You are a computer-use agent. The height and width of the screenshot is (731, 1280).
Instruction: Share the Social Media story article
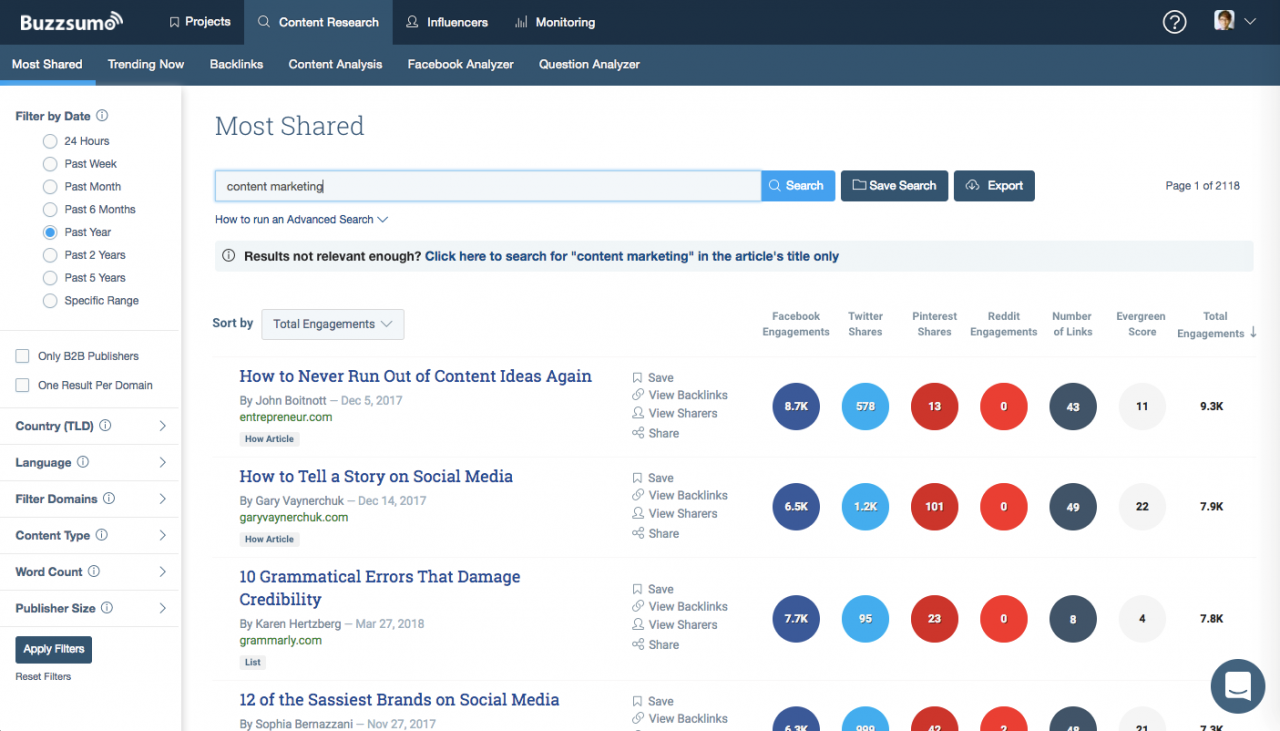(656, 533)
